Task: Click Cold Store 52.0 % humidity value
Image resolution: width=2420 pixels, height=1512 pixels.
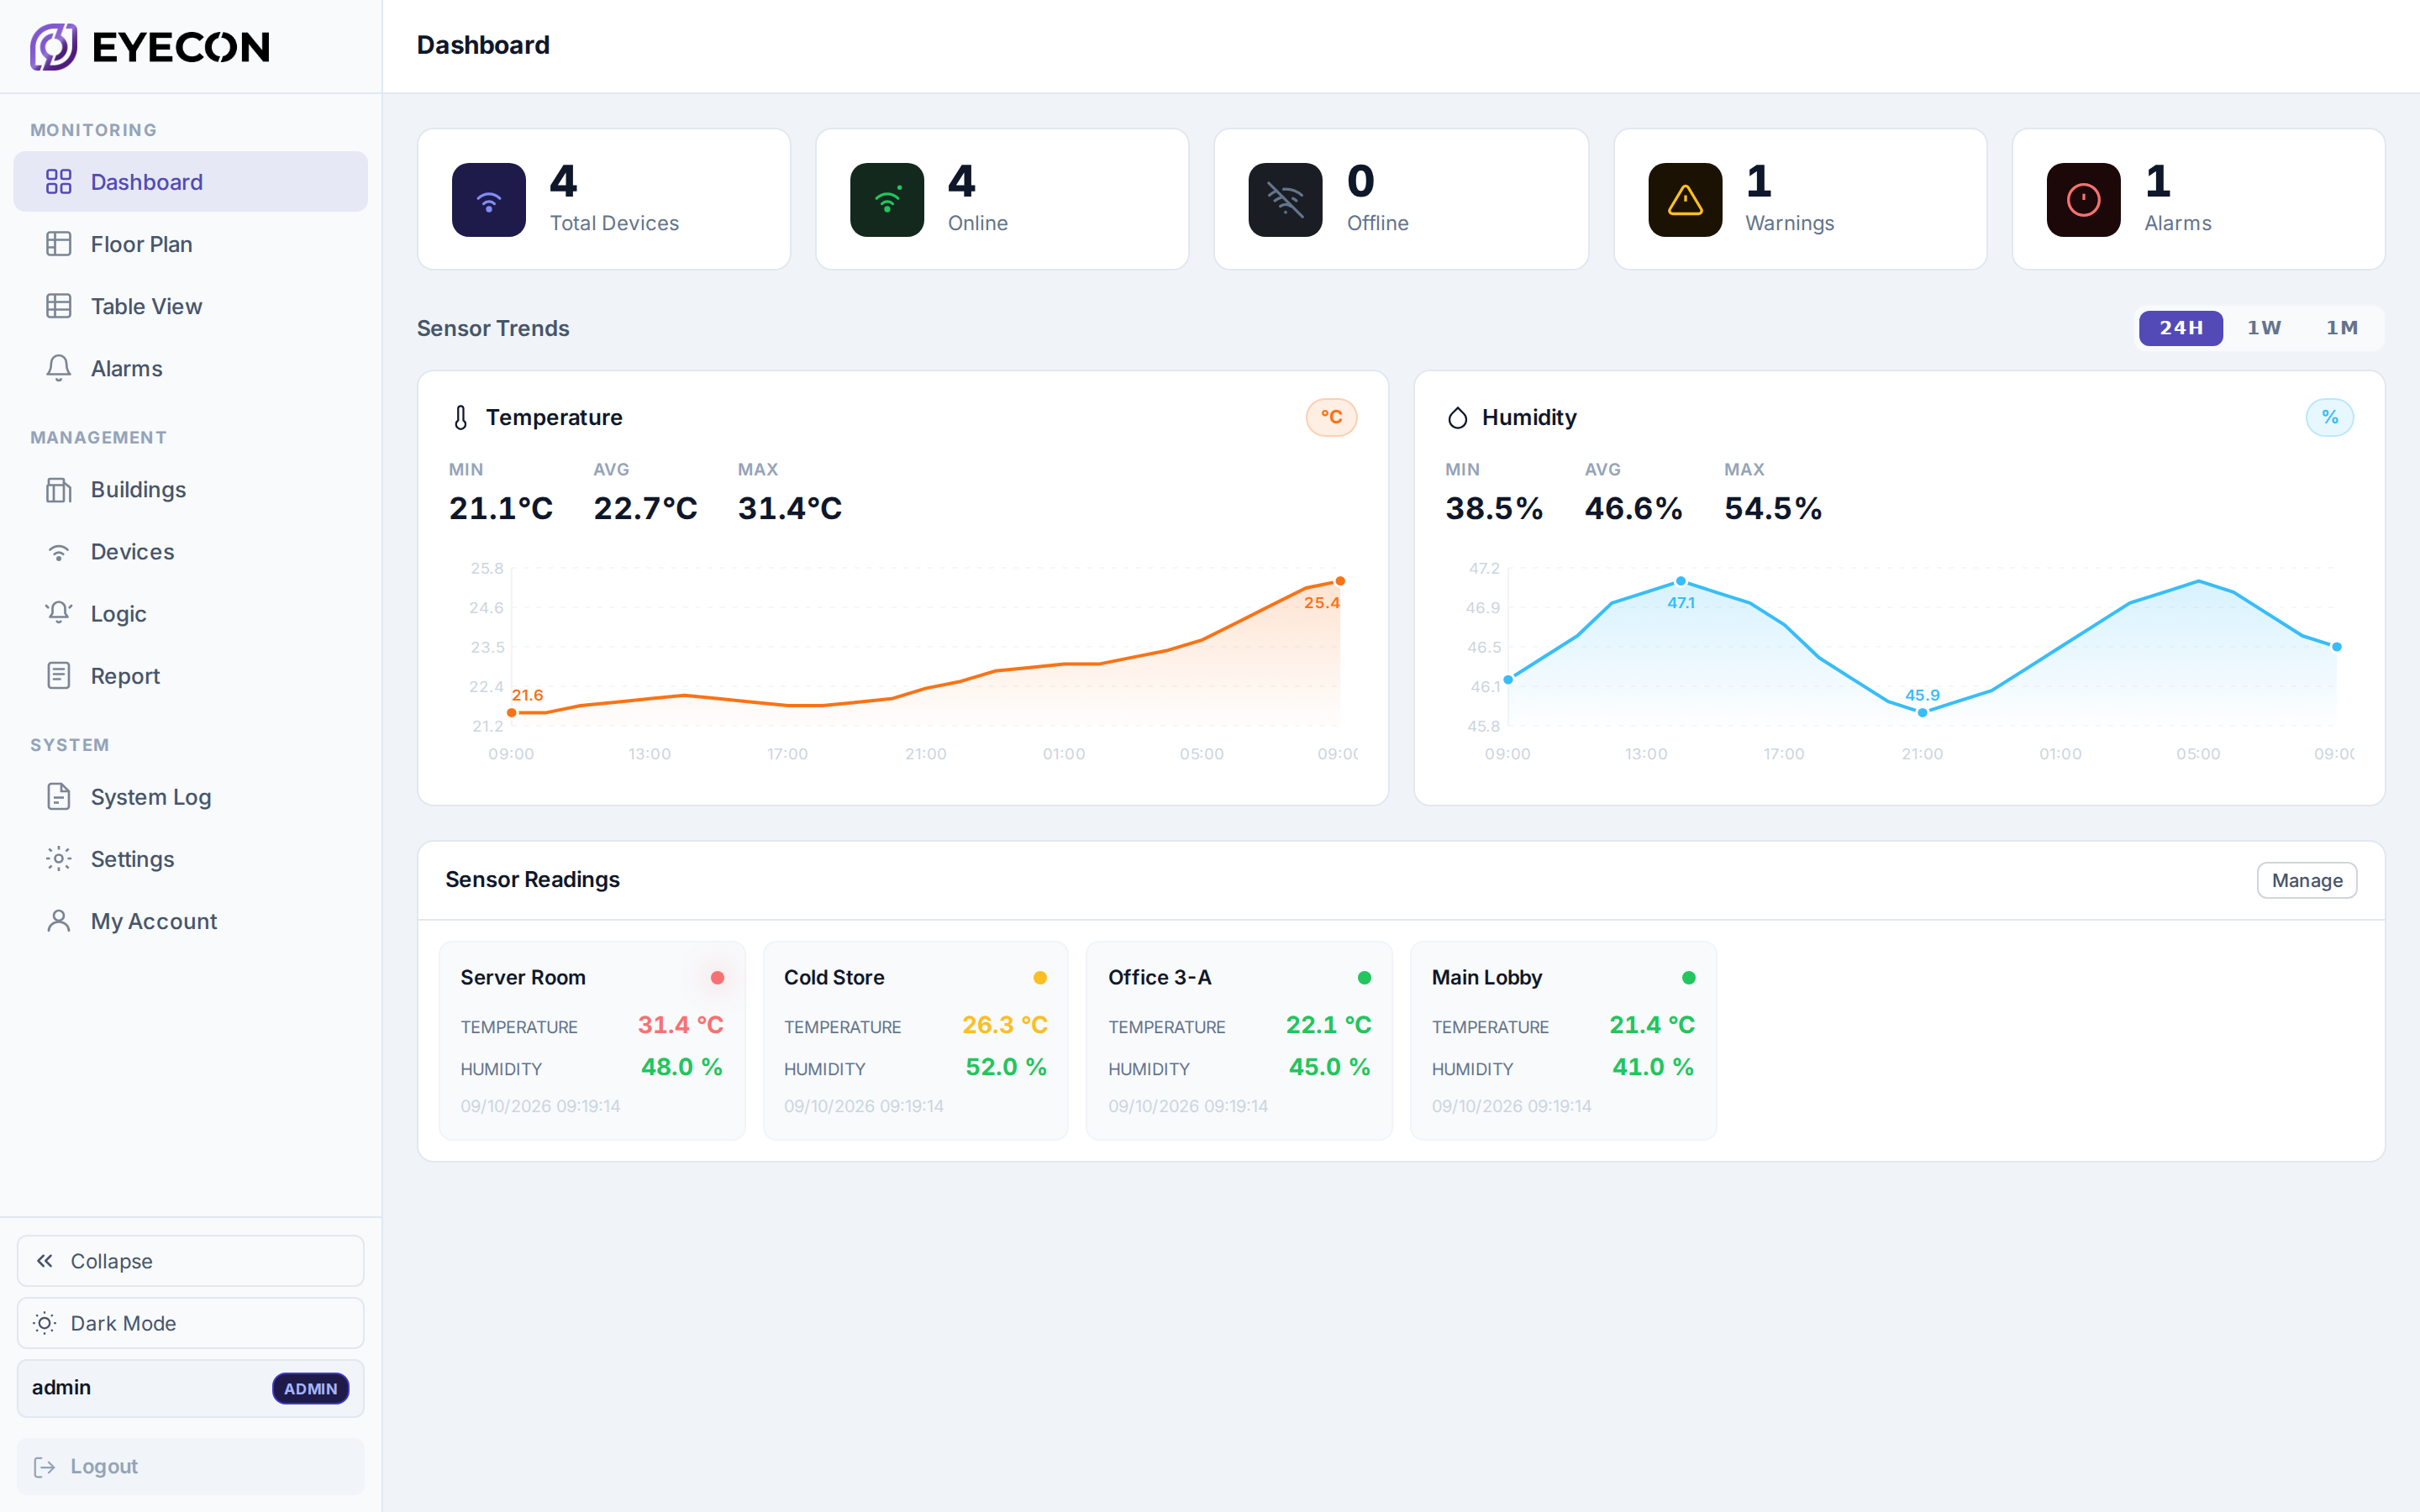Action: click(x=1006, y=1067)
